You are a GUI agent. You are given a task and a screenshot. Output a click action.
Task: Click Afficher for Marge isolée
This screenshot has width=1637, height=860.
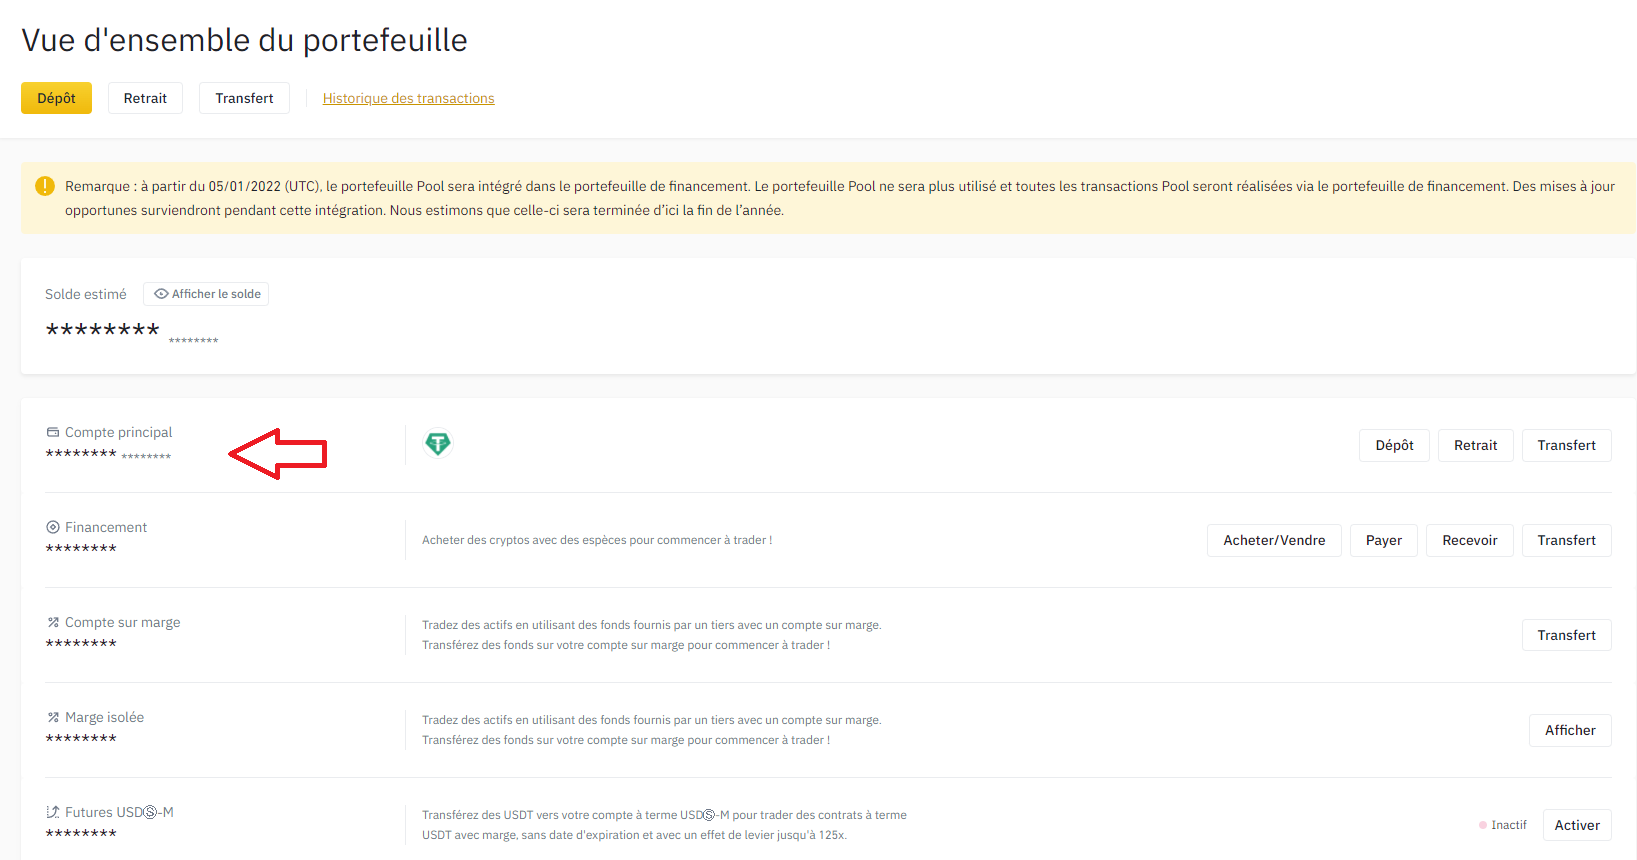tap(1570, 730)
